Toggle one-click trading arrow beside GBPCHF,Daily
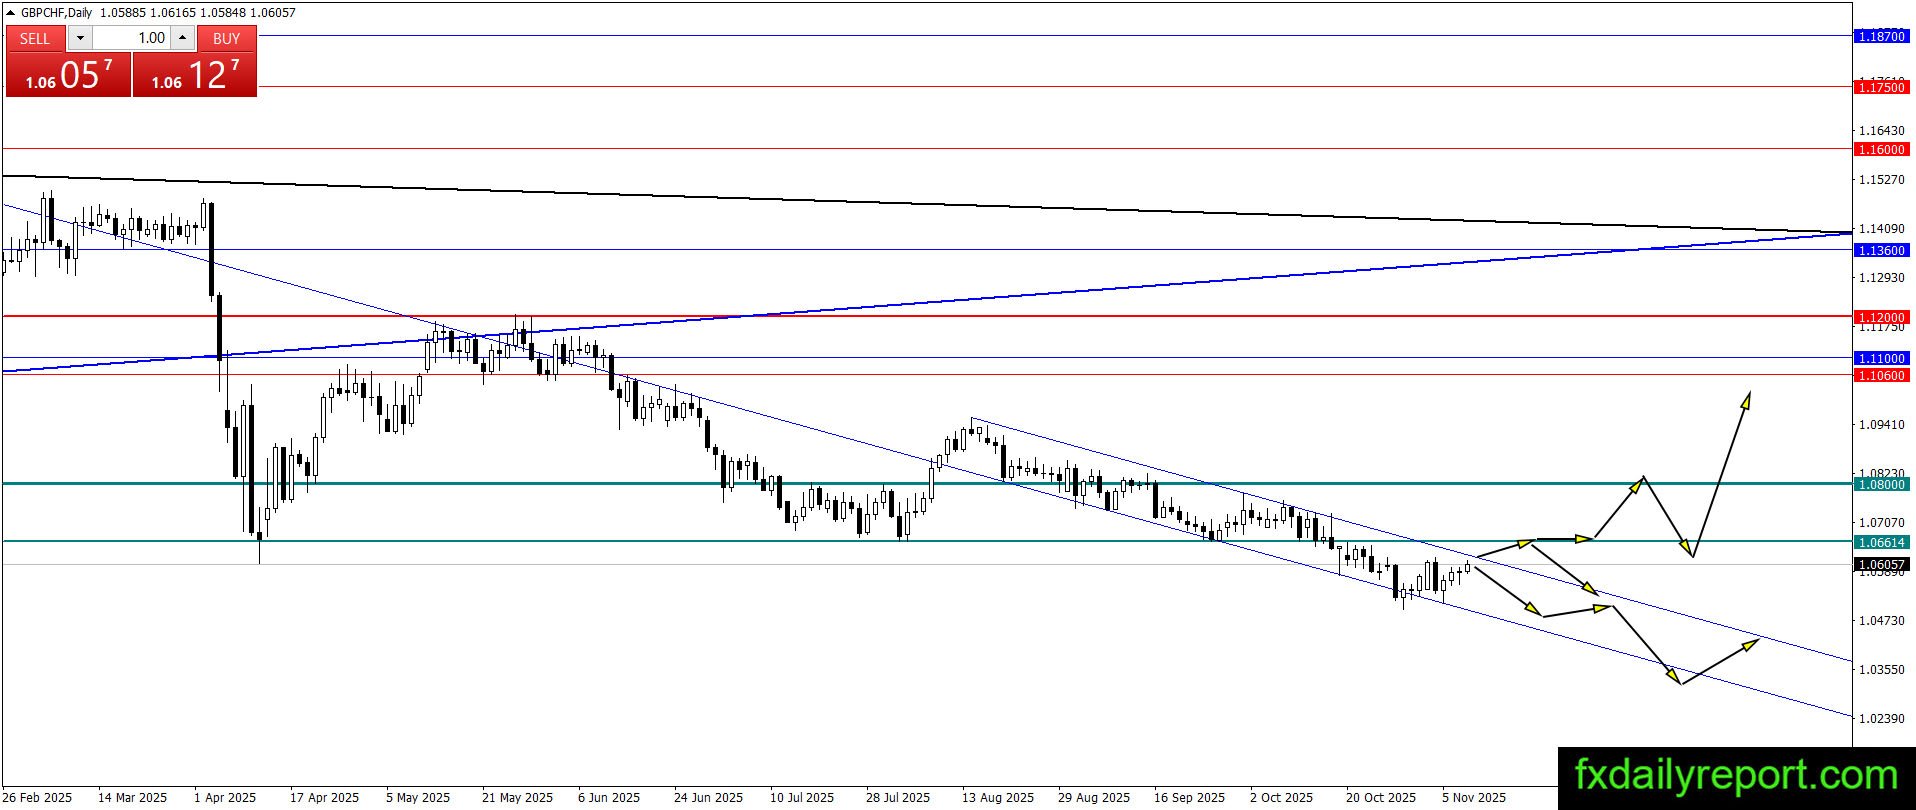Screen dimensions: 1916x810 (12, 13)
